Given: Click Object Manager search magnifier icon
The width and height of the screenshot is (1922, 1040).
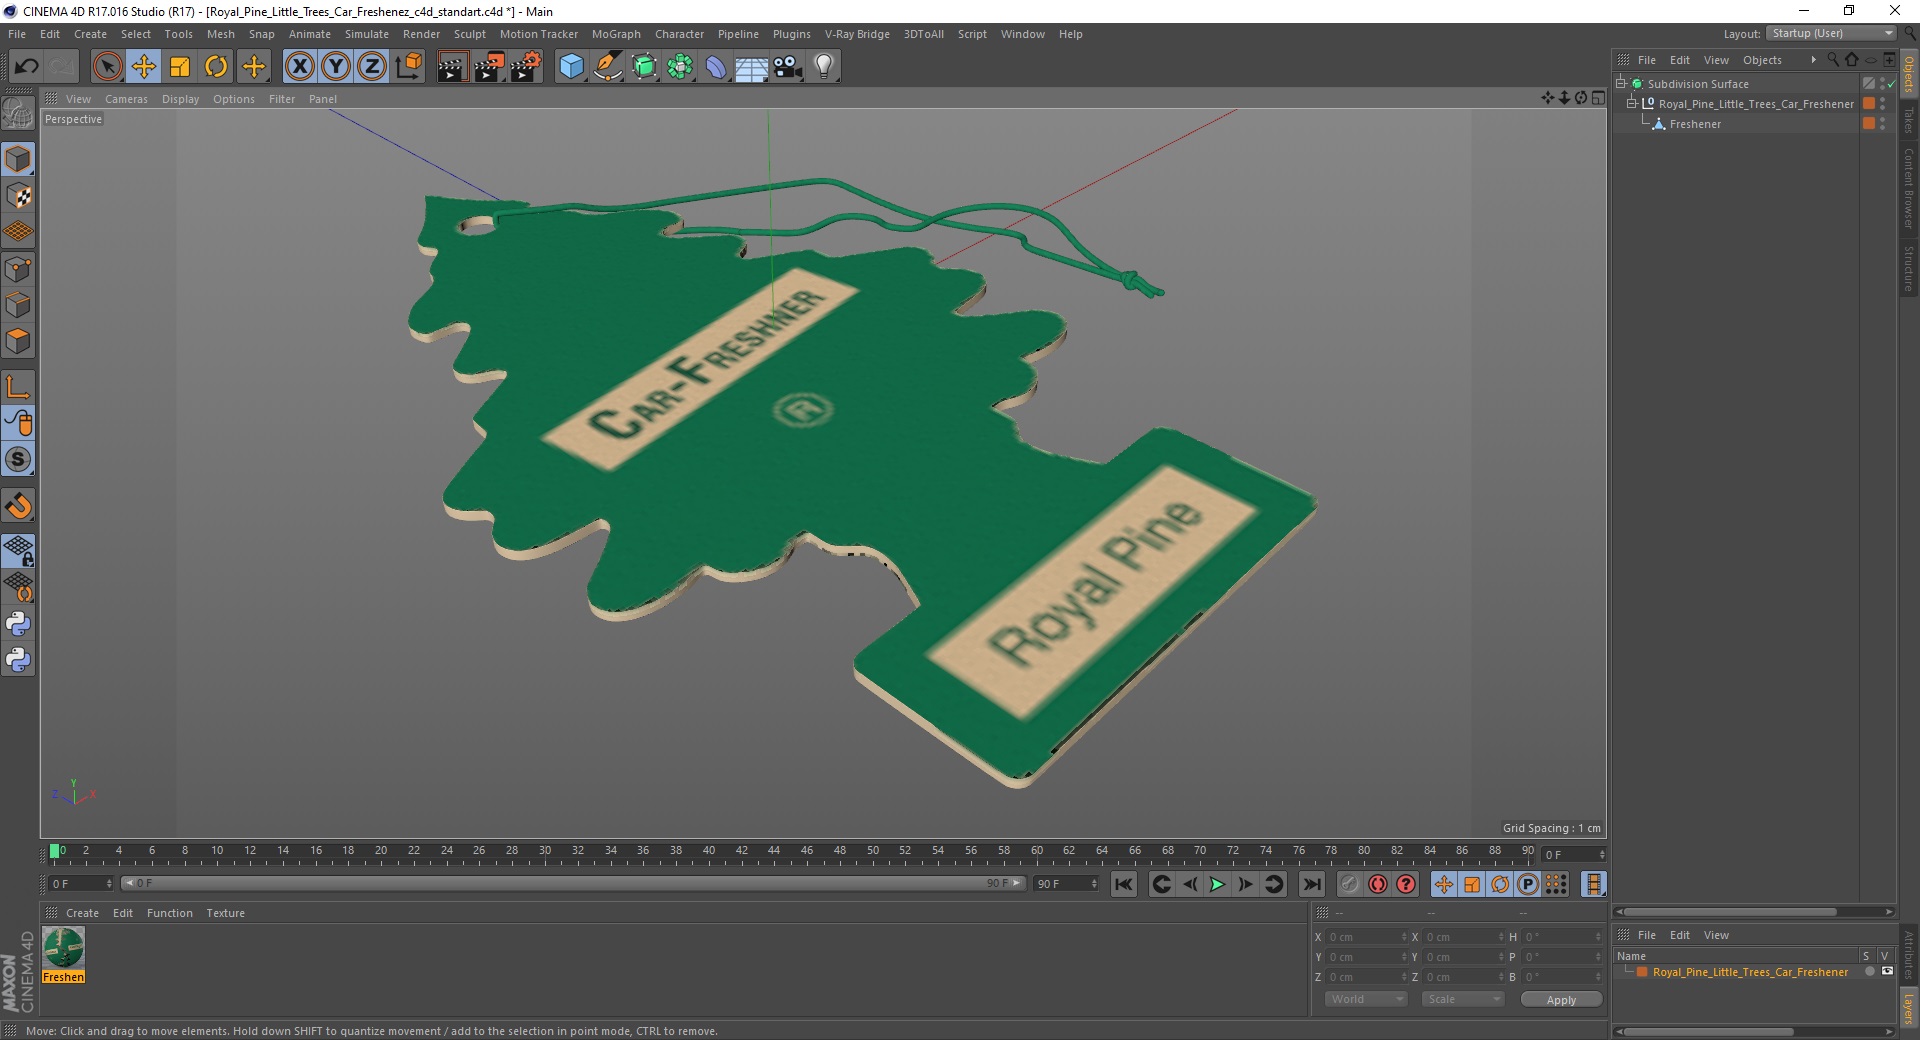Looking at the screenshot, I should pyautogui.click(x=1833, y=60).
